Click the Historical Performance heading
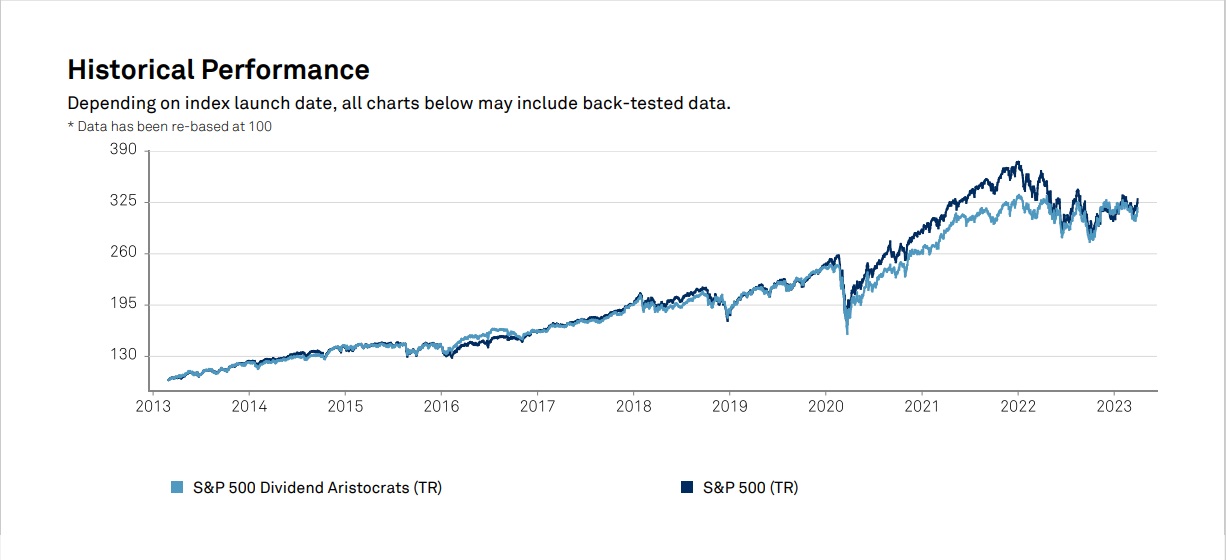The height and width of the screenshot is (560, 1226). 218,70
